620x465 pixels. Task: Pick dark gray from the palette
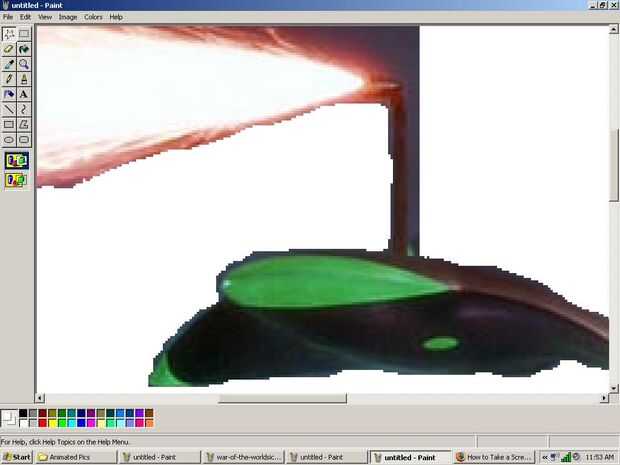[x=33, y=413]
